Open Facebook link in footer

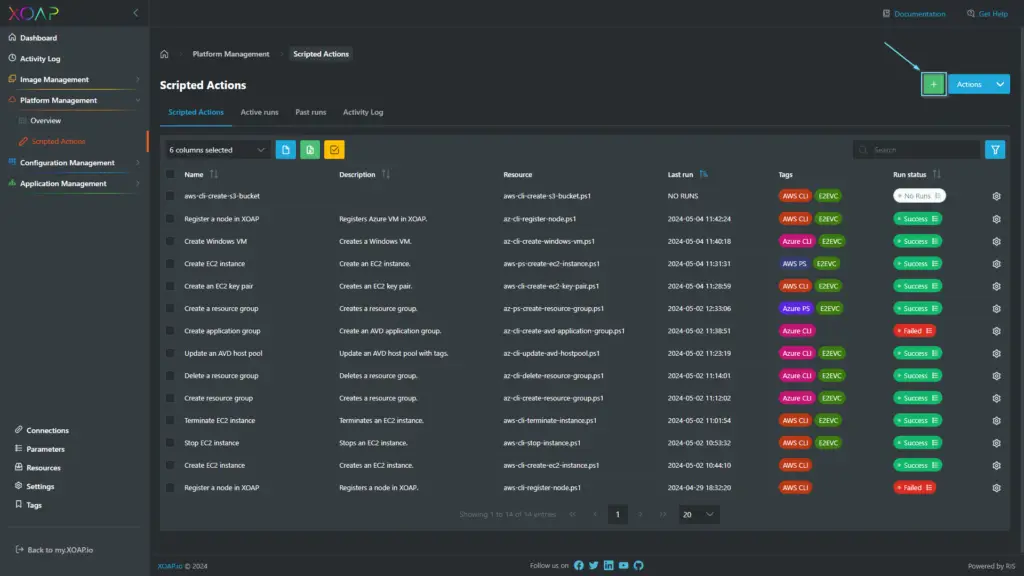579,566
